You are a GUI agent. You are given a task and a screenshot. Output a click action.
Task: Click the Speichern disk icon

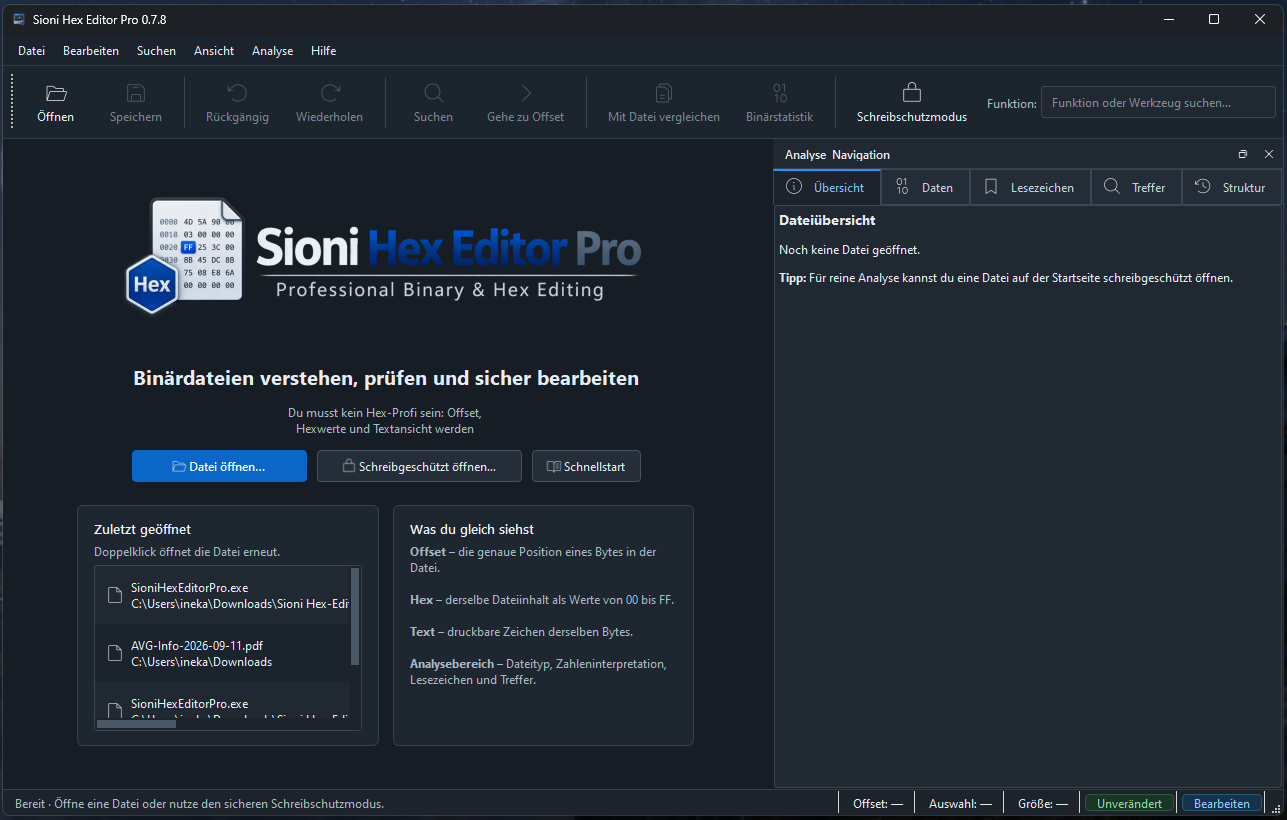[136, 93]
